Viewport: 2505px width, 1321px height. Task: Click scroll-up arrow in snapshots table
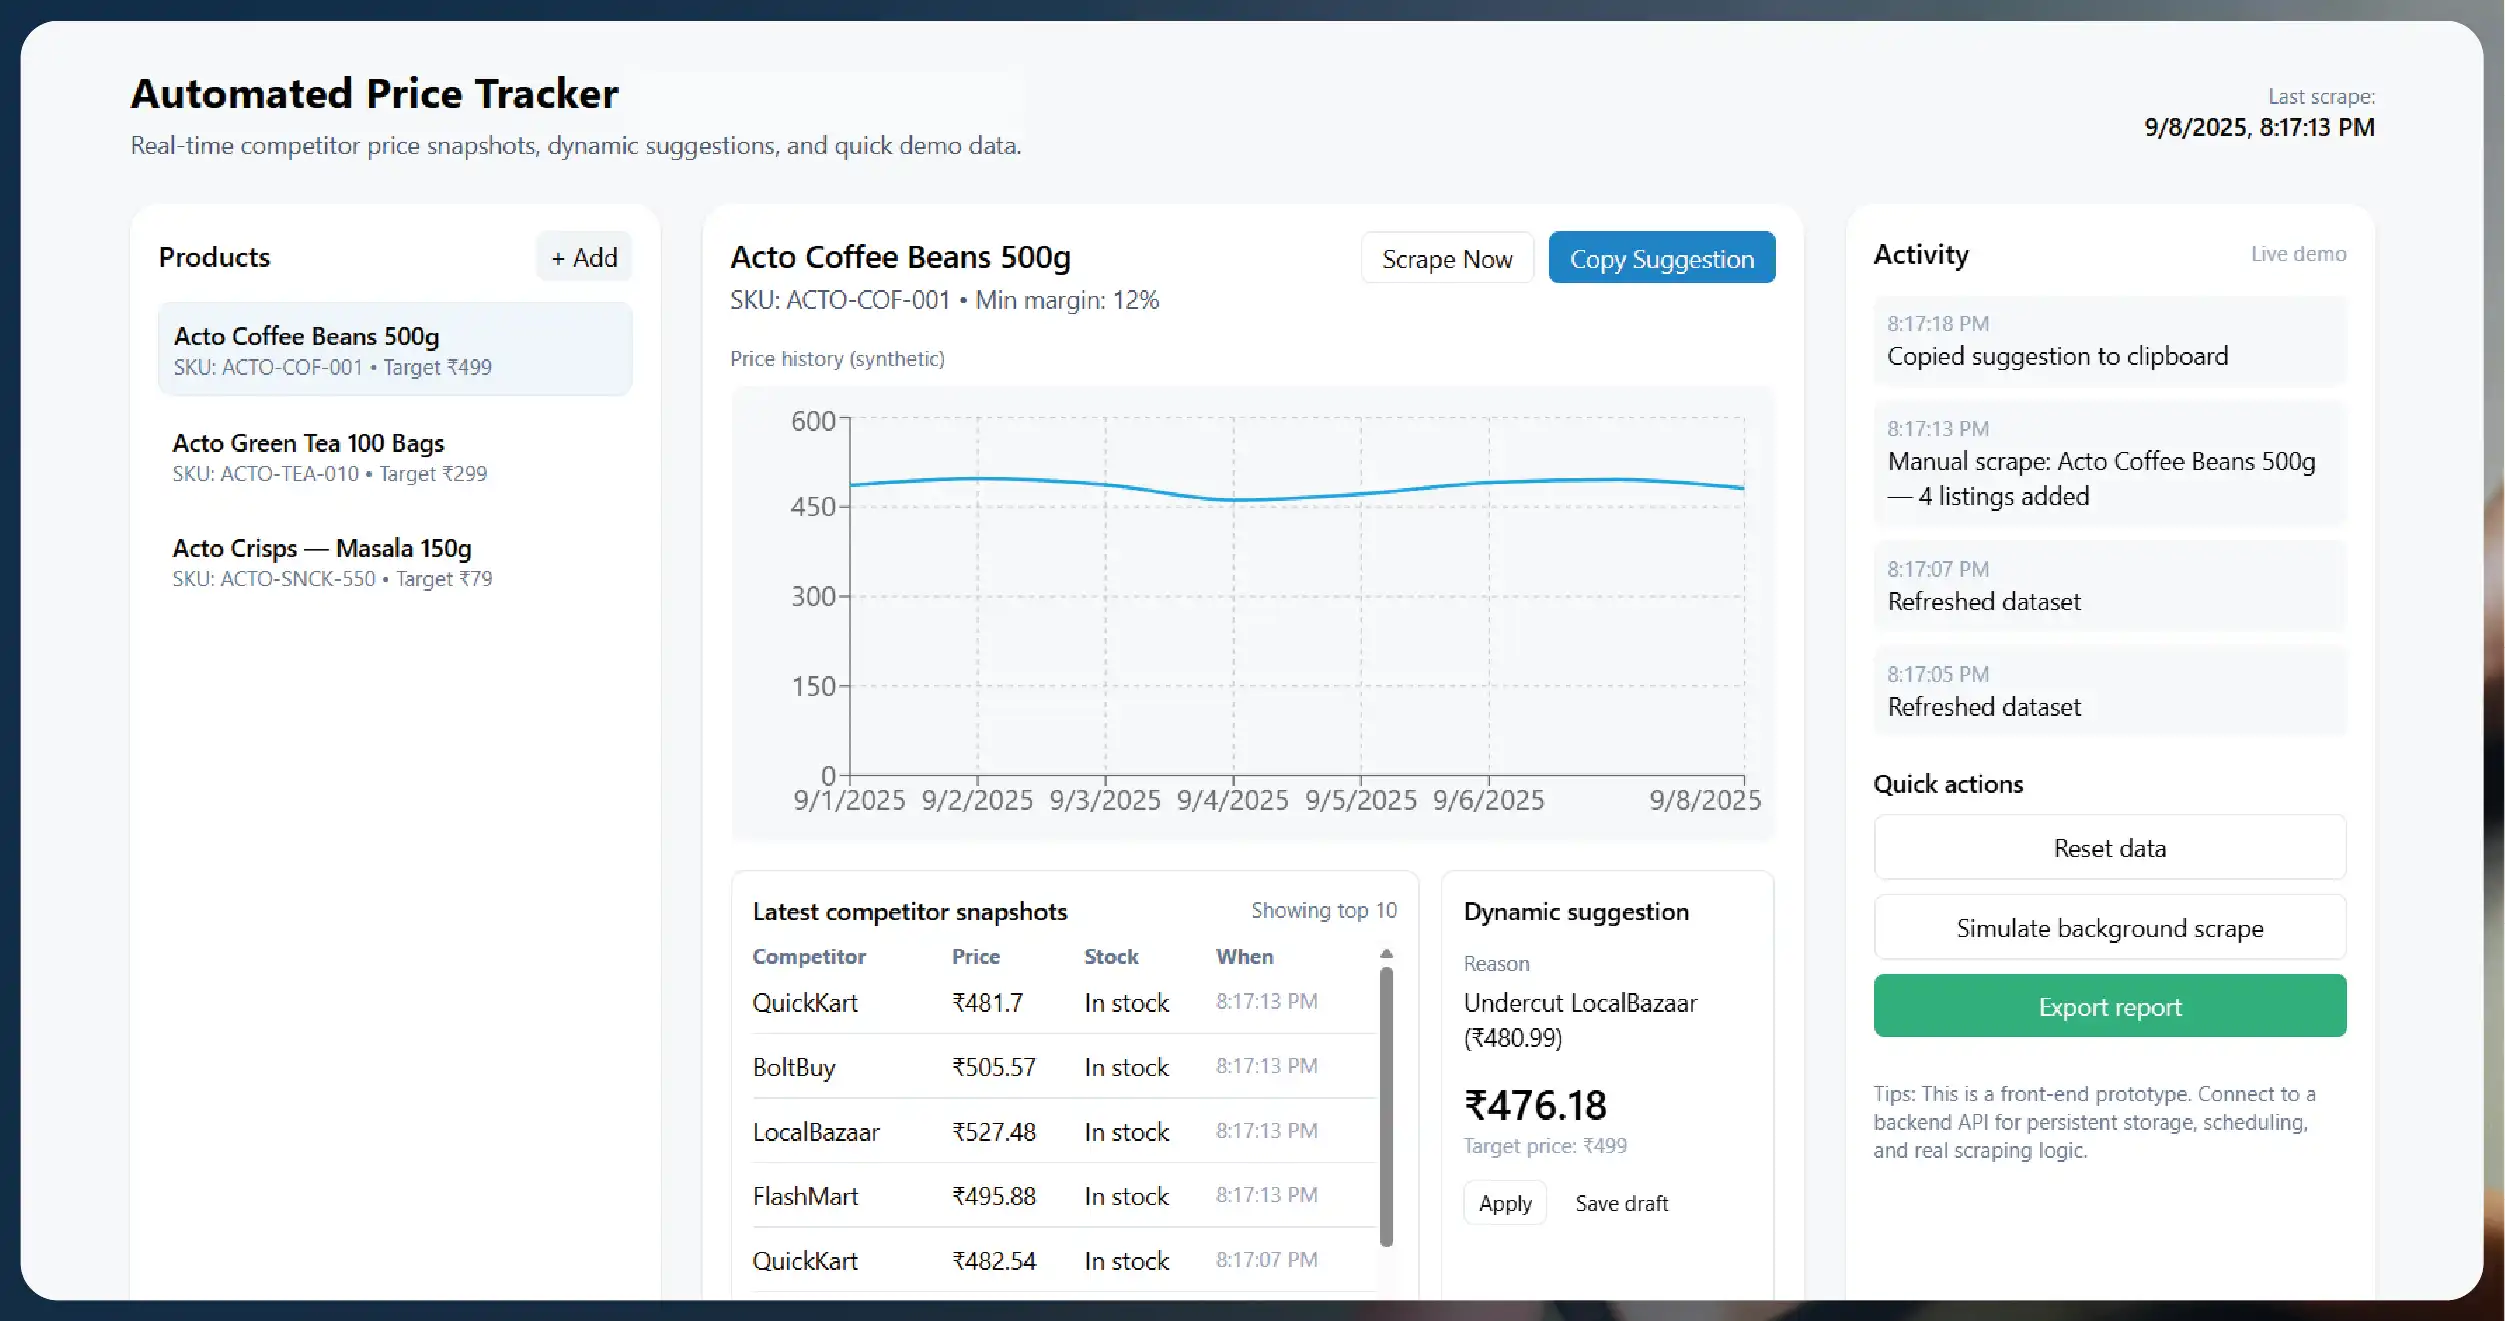[1386, 954]
